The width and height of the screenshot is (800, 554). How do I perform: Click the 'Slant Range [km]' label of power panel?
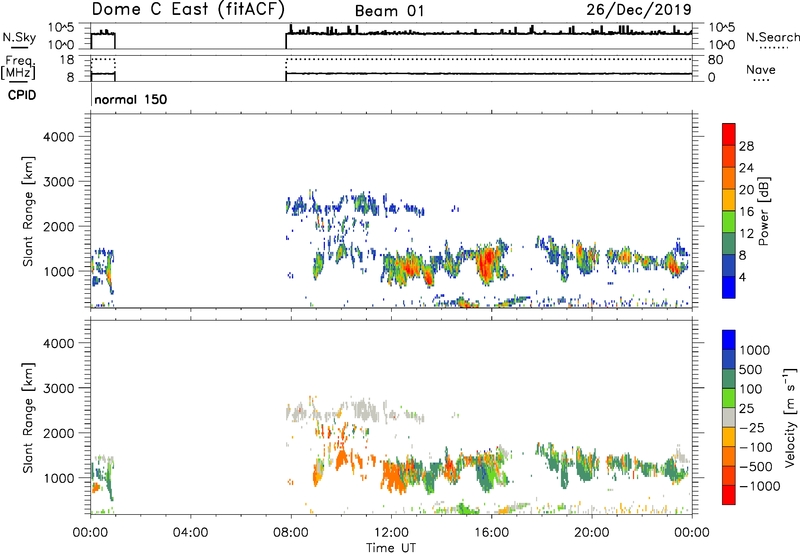click(28, 211)
